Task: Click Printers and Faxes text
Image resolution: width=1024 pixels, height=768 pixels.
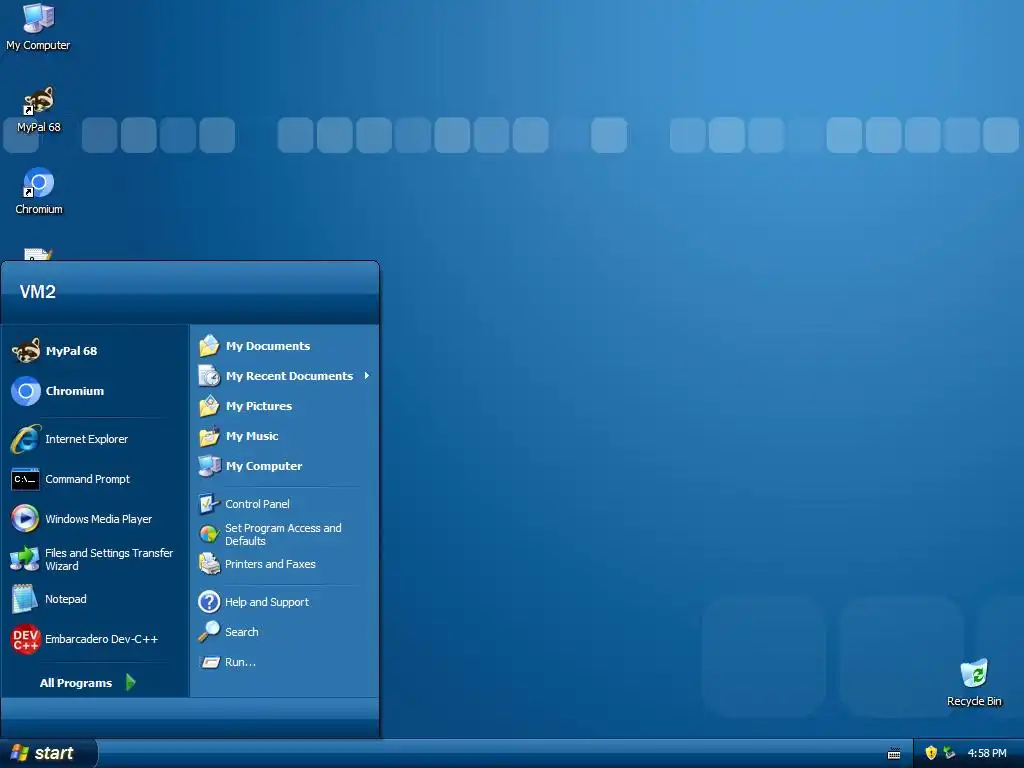Action: (x=270, y=564)
